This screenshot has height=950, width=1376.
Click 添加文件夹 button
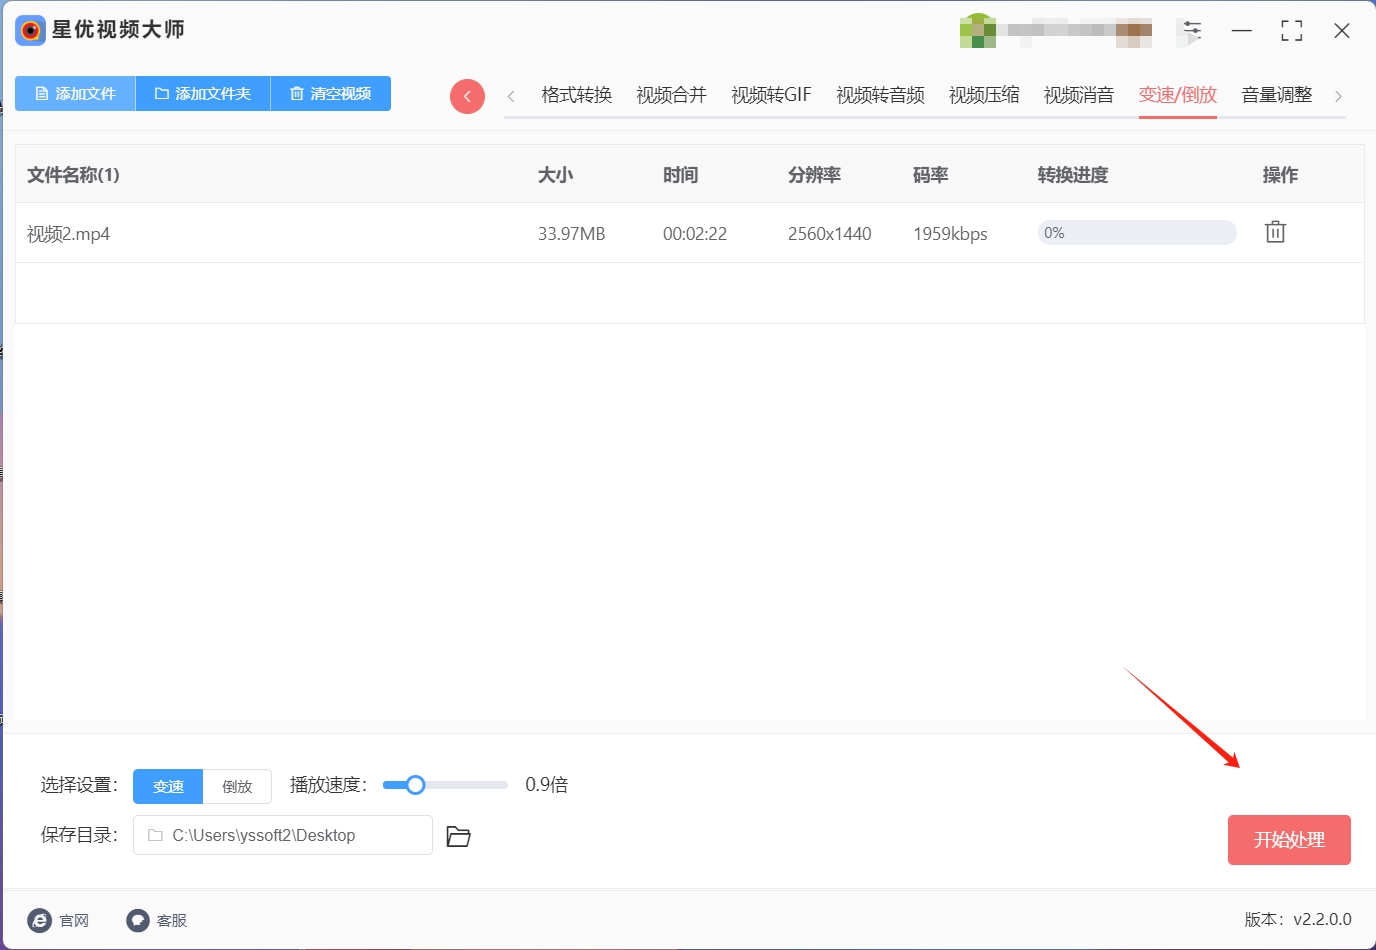[203, 93]
